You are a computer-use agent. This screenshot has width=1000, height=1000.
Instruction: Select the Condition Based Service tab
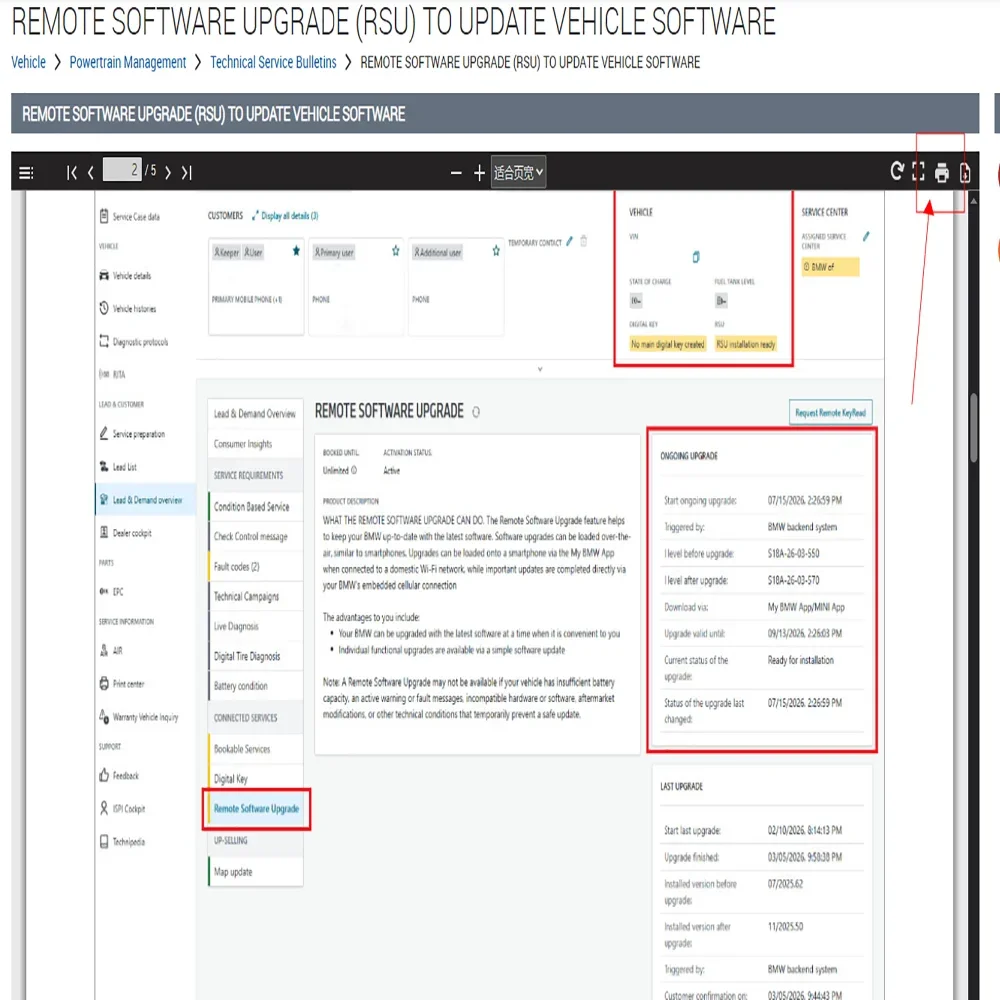pos(255,506)
